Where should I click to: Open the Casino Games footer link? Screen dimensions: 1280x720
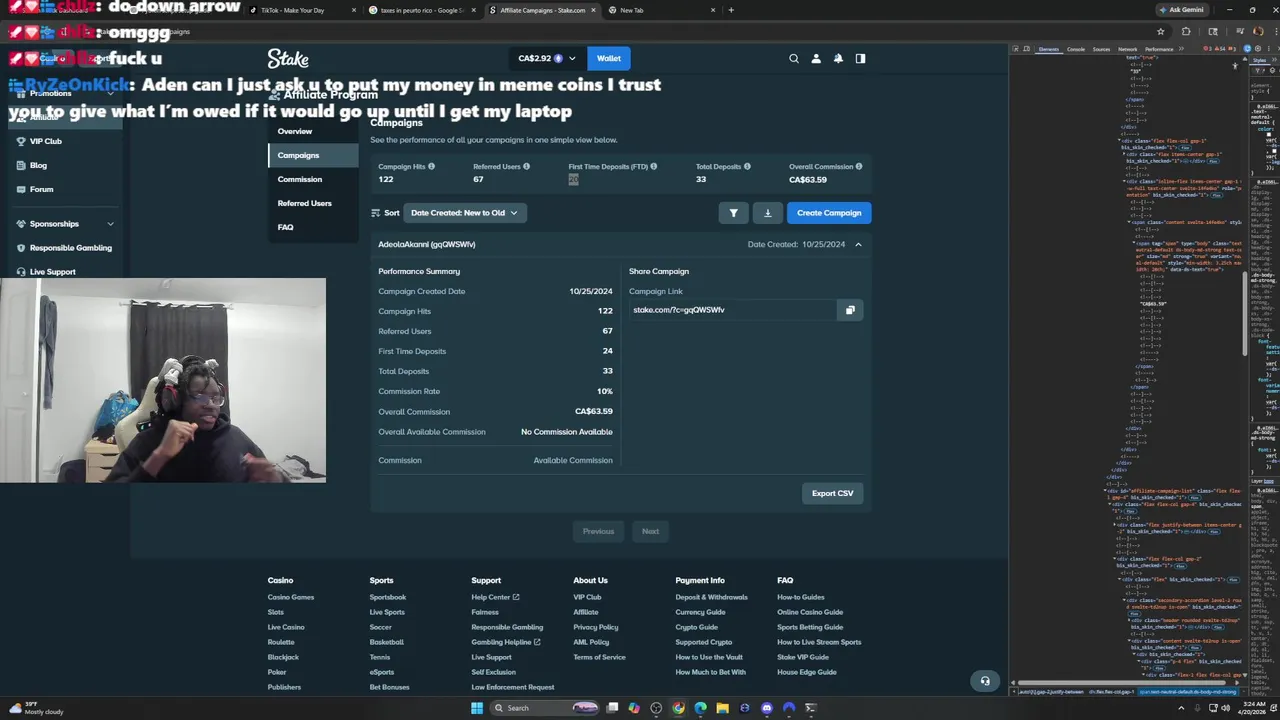pyautogui.click(x=291, y=597)
